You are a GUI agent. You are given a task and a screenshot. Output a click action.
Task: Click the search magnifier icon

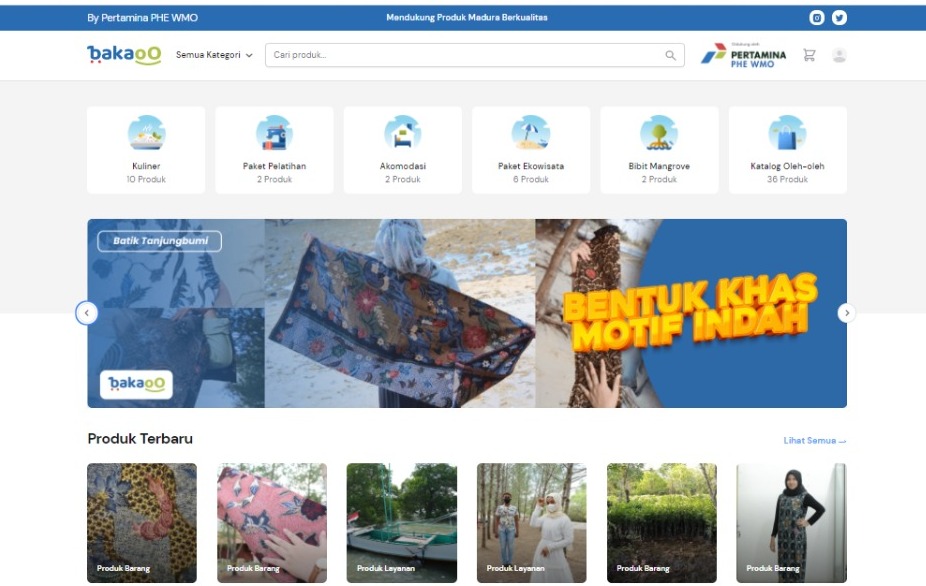(671, 56)
